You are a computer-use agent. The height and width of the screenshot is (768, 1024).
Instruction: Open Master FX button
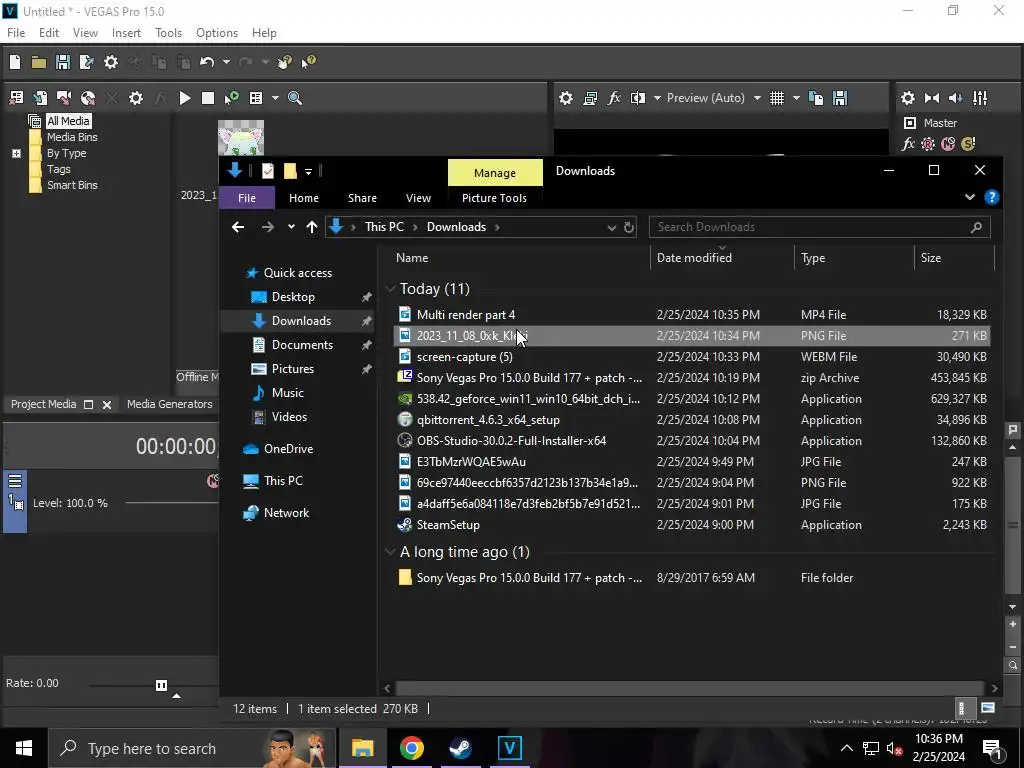point(908,144)
